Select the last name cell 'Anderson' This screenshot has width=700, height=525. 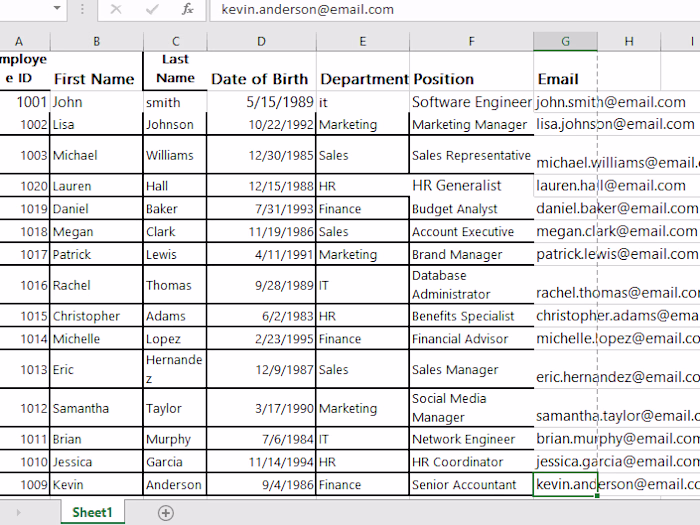pos(175,484)
